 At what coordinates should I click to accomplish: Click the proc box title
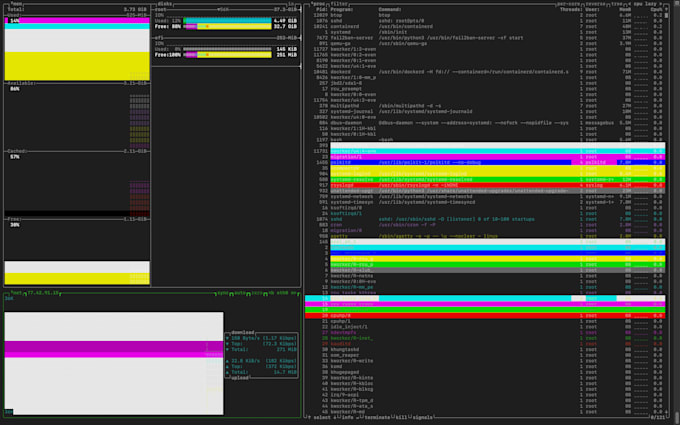click(319, 3)
